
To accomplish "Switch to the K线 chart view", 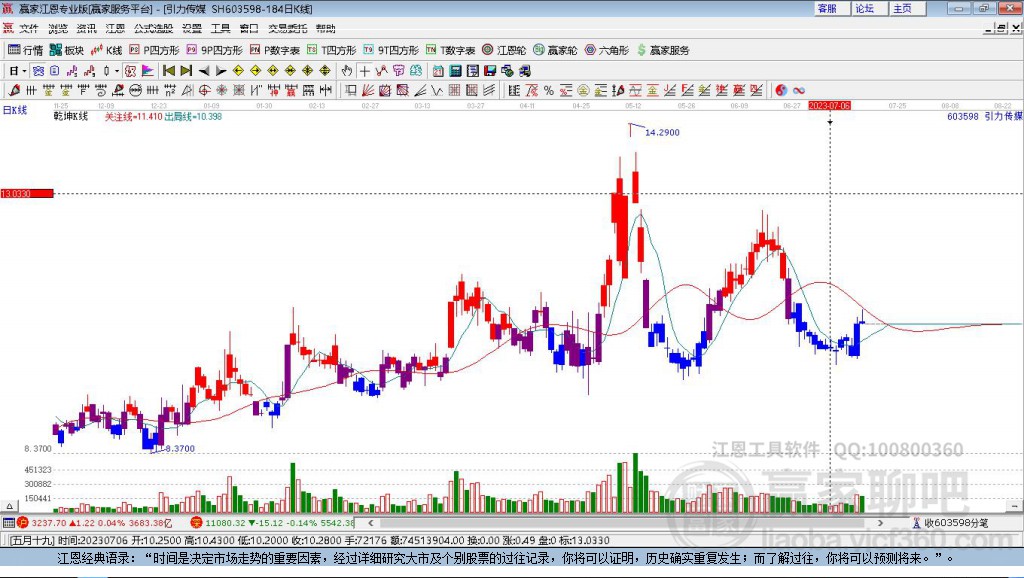I will (106, 50).
